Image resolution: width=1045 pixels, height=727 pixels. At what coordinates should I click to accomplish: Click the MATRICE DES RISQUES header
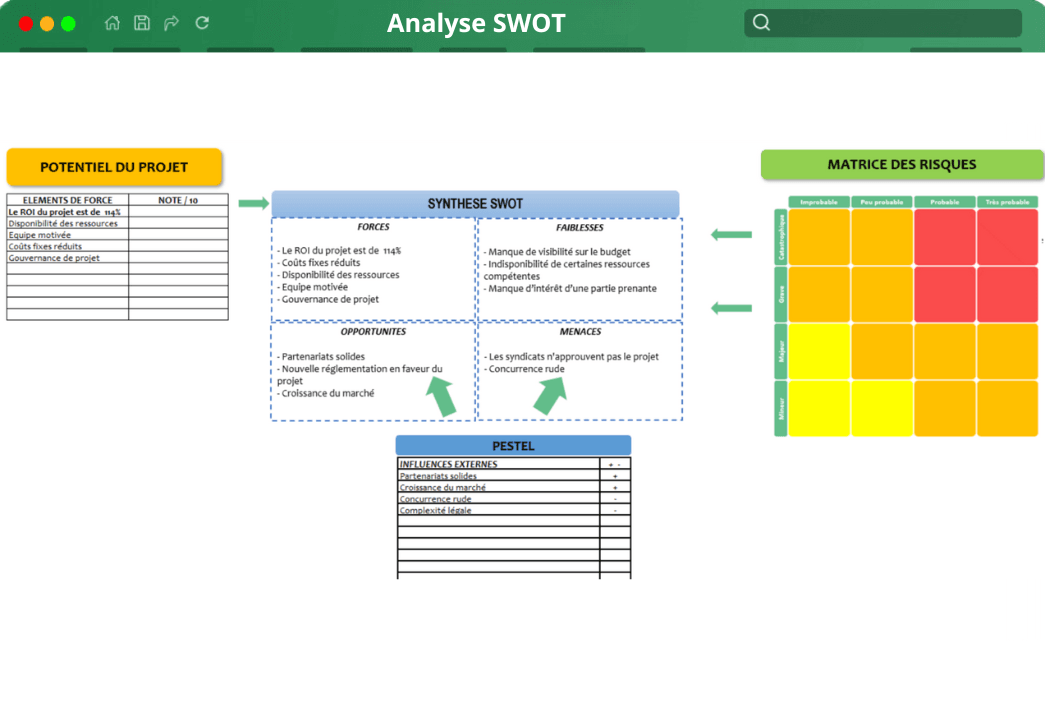point(901,164)
